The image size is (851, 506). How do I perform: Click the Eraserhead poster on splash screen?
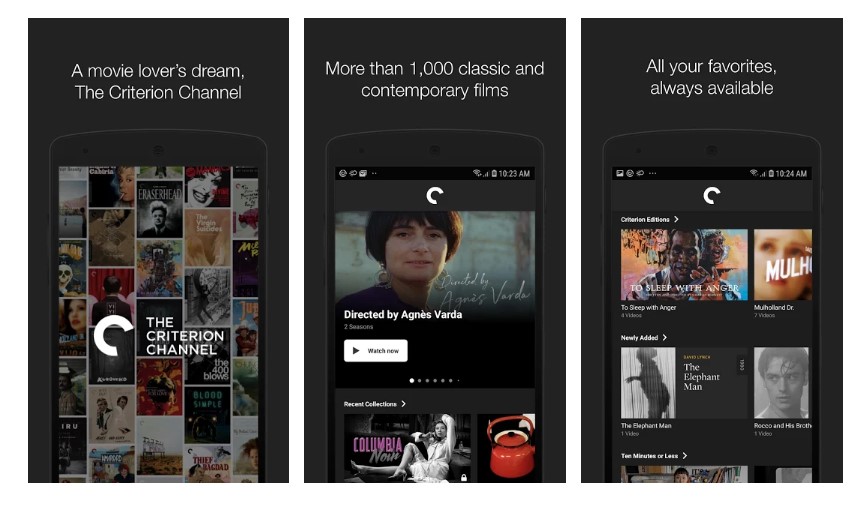coord(160,208)
